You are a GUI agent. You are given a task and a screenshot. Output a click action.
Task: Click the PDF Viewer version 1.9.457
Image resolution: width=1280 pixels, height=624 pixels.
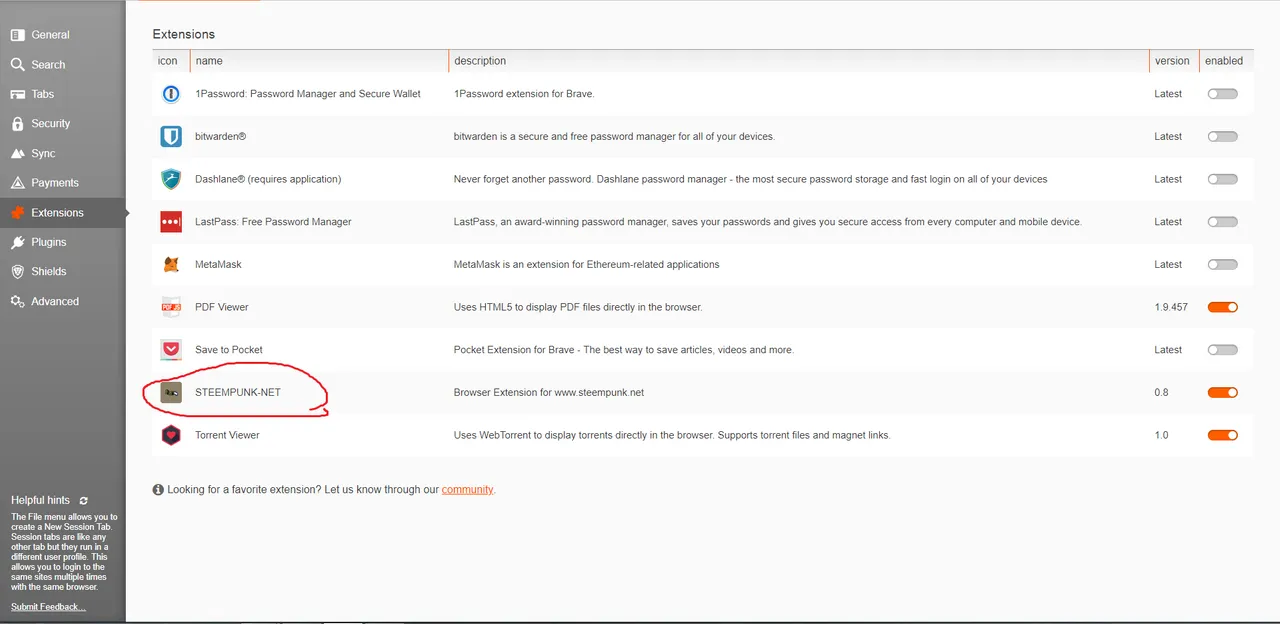pos(1171,307)
